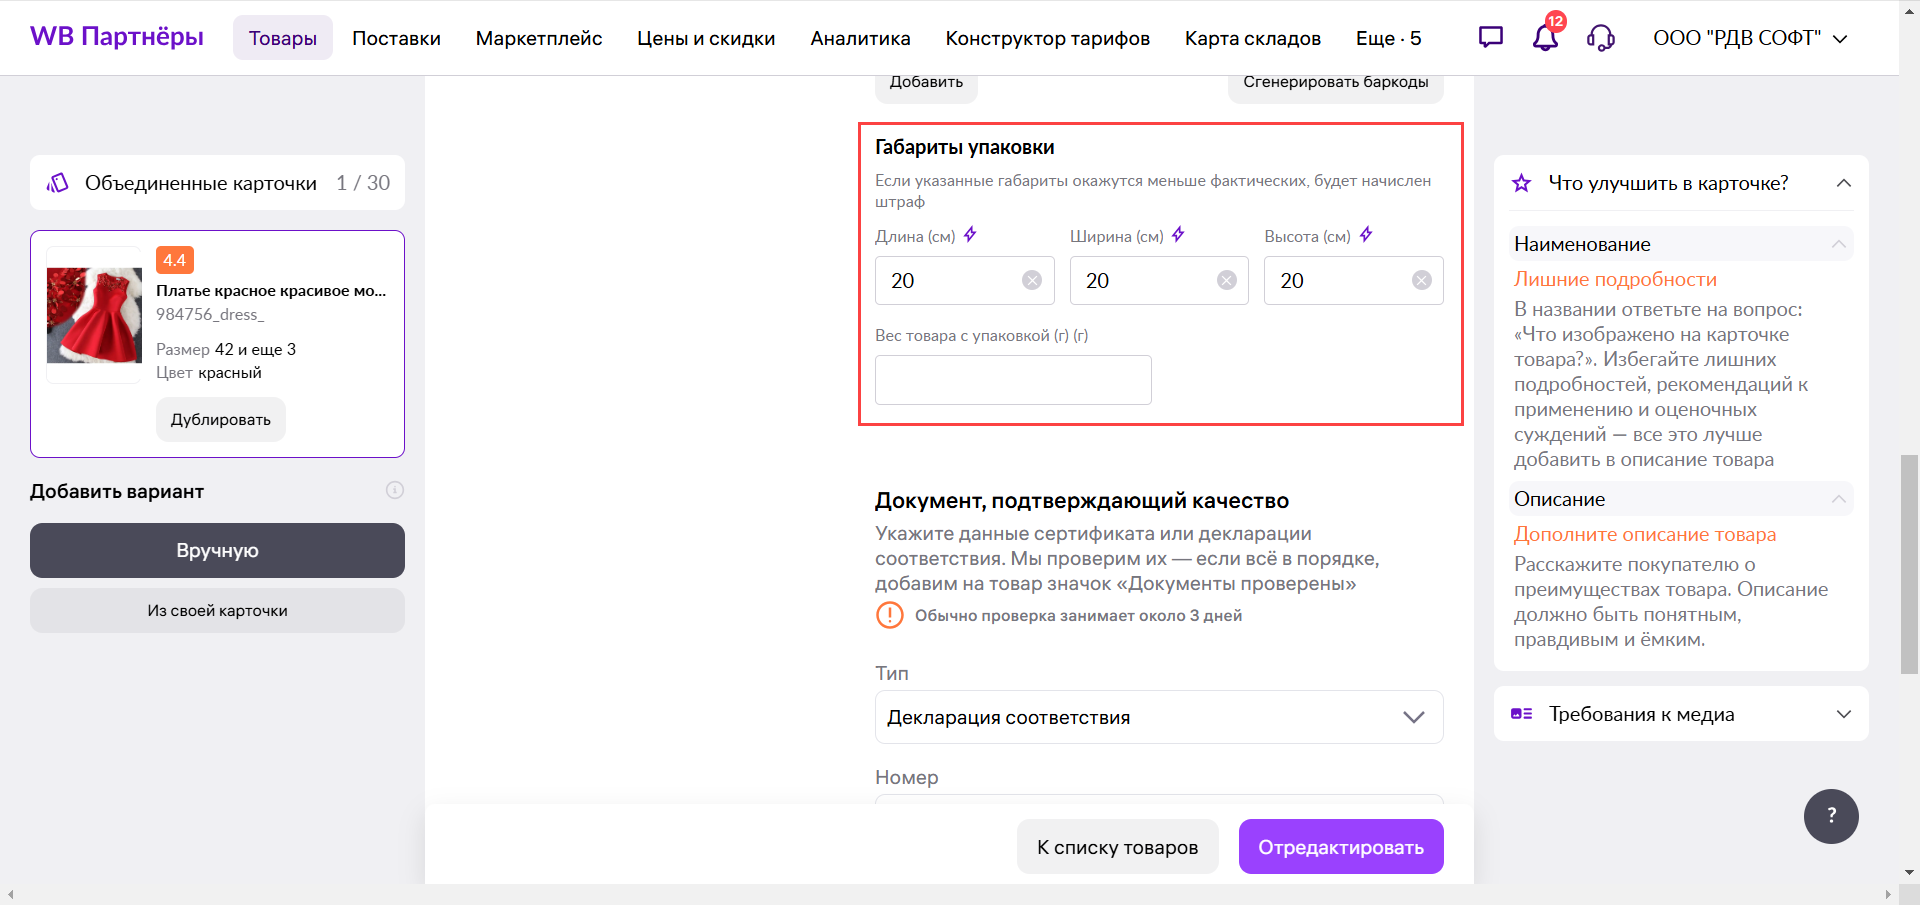Clear the Длина field value

point(1032,281)
